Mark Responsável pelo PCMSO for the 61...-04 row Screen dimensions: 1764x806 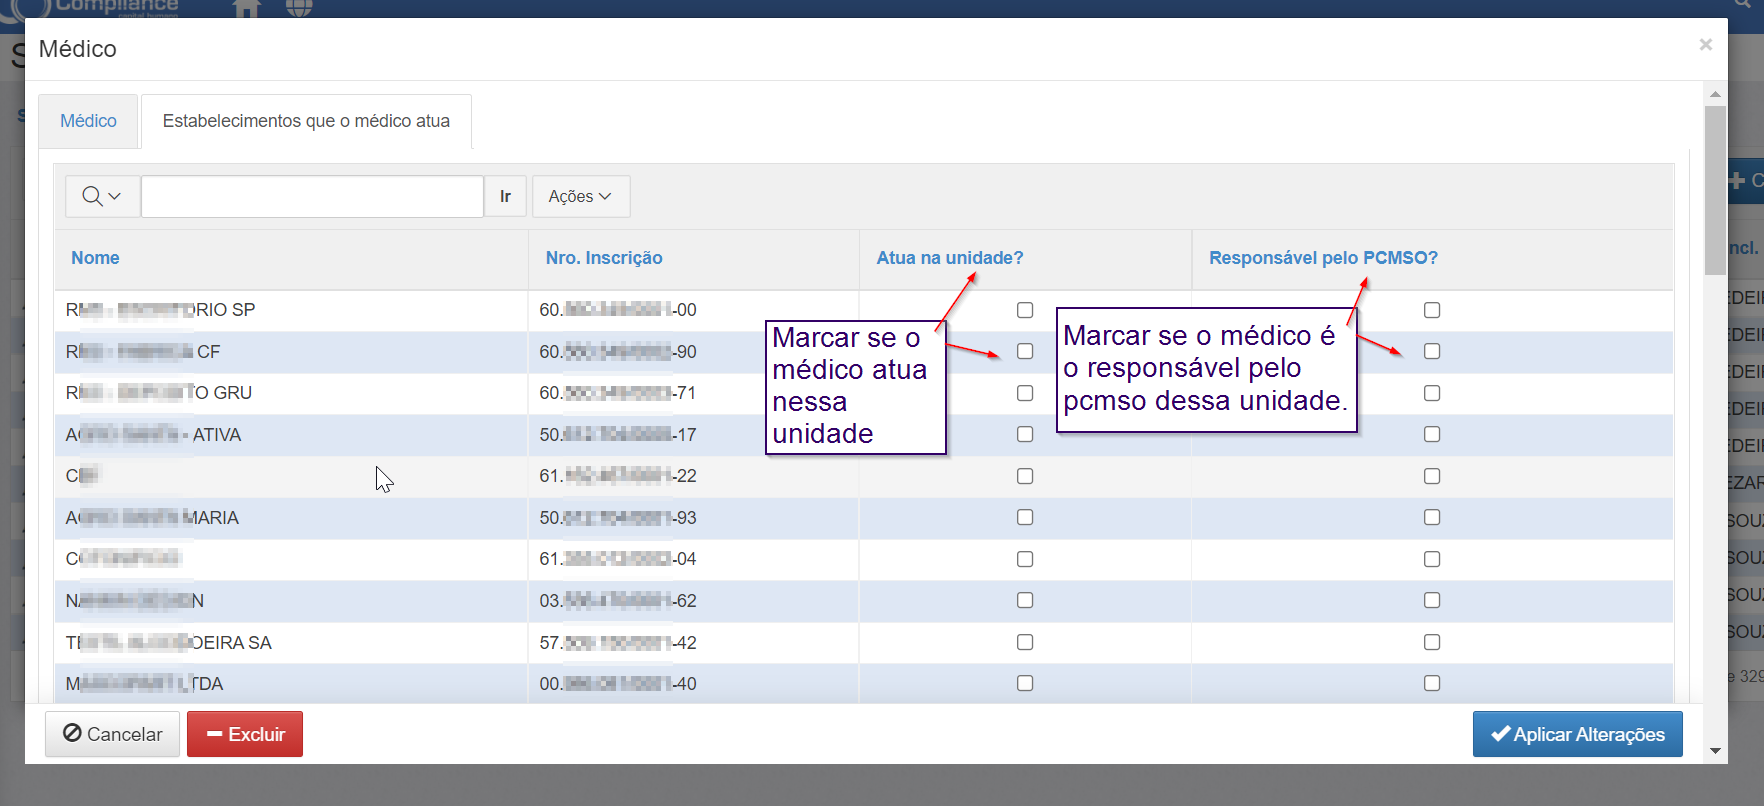click(1432, 559)
